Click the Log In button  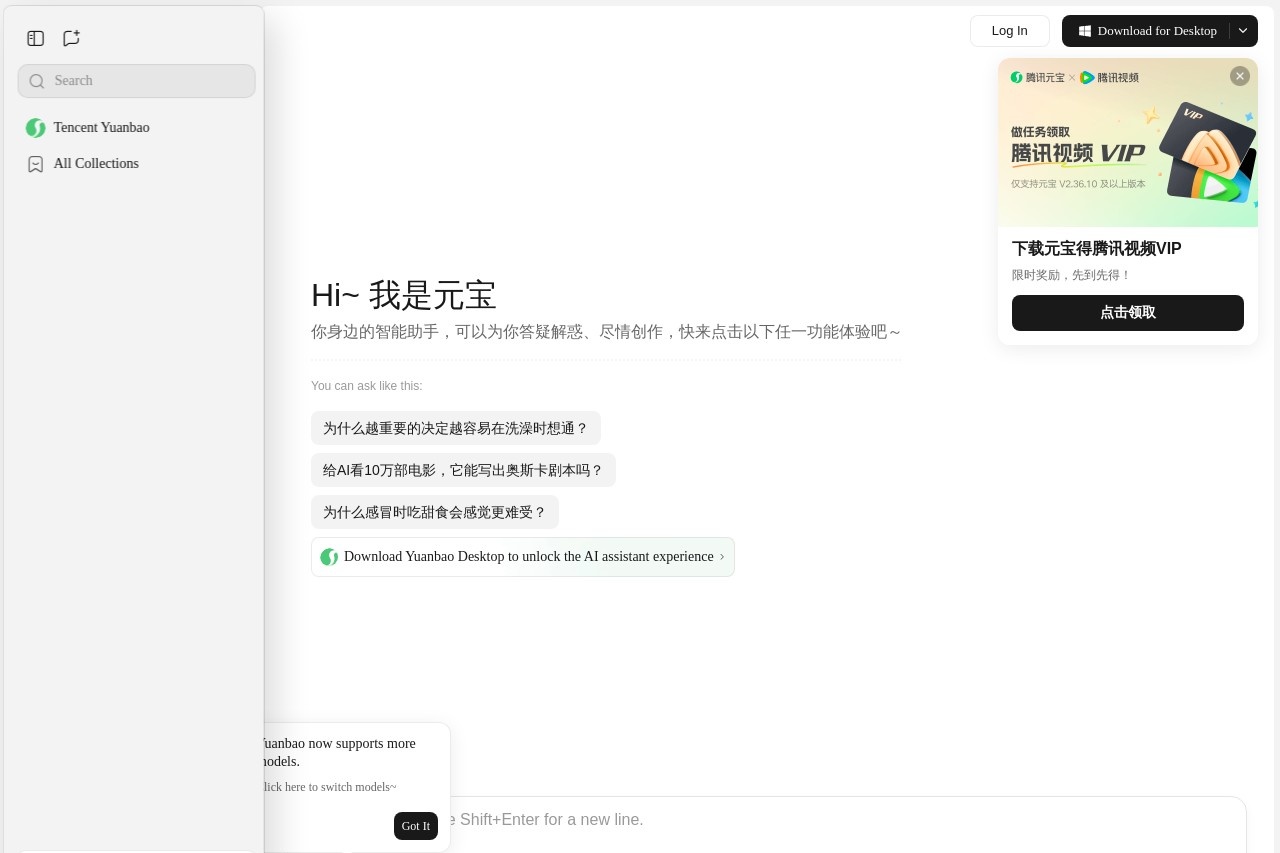click(1010, 31)
